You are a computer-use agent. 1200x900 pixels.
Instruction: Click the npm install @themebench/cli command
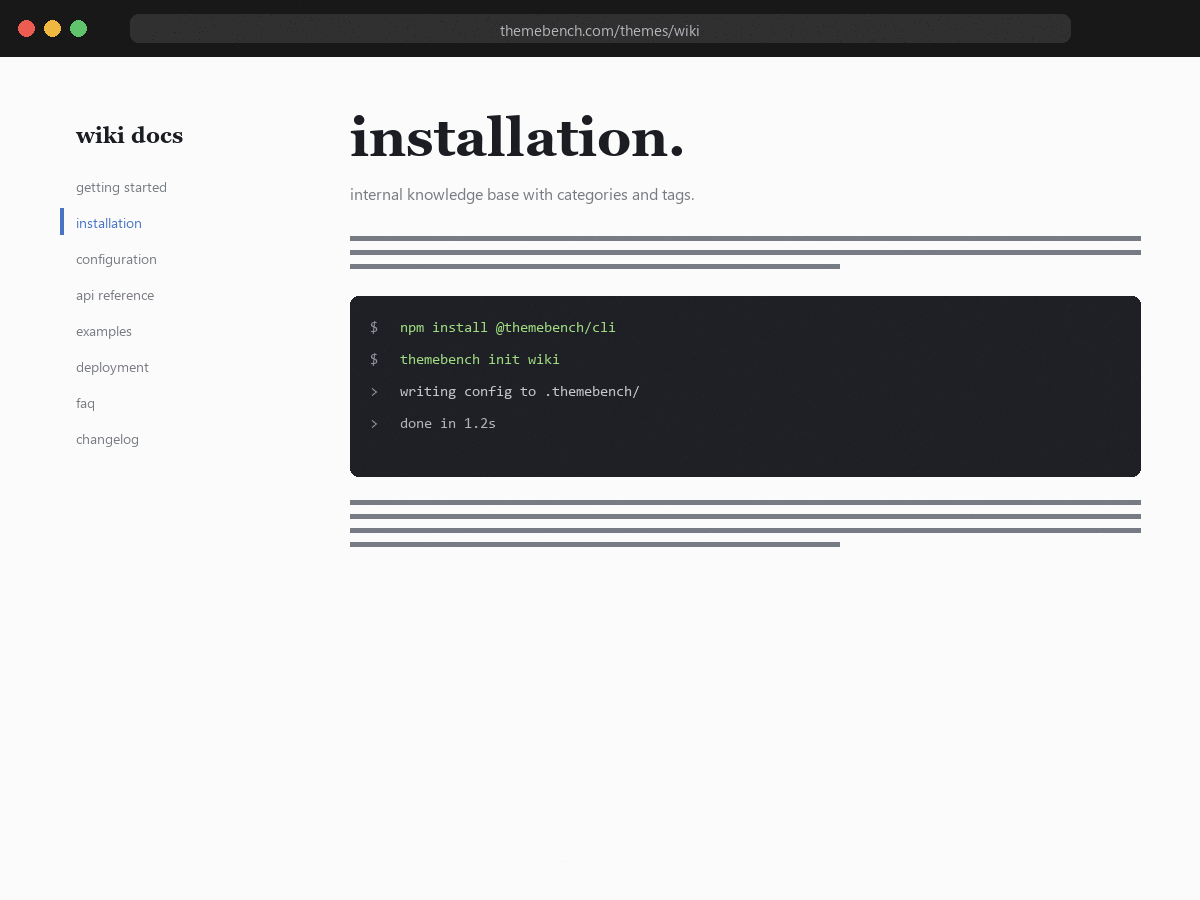pyautogui.click(x=508, y=327)
